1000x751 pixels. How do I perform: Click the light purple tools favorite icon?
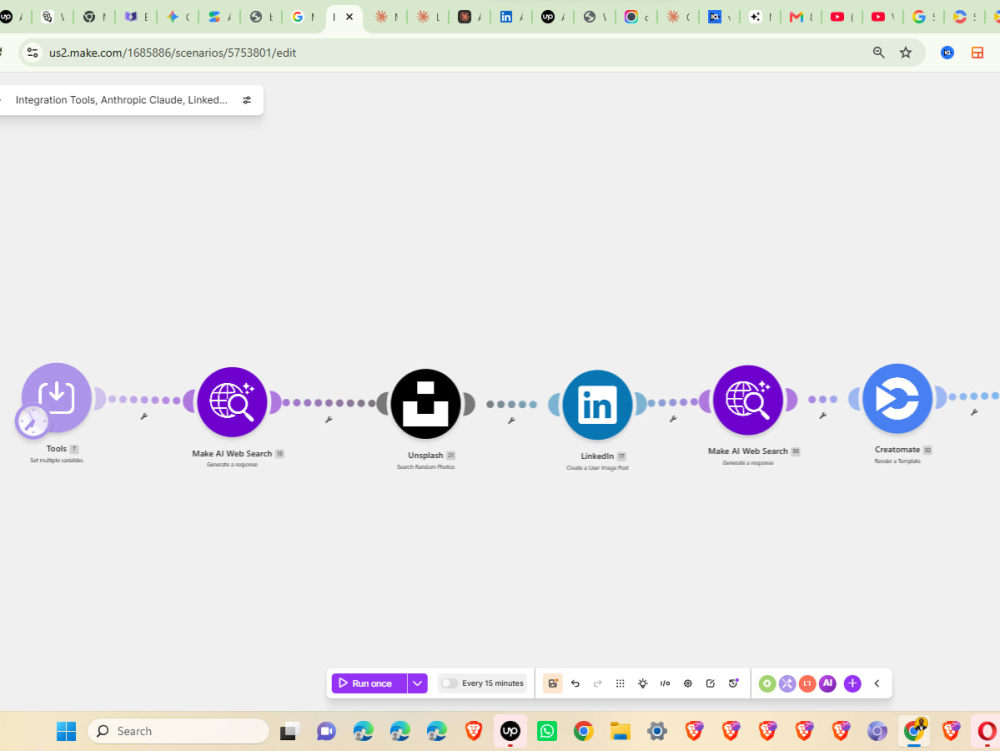click(x=788, y=683)
